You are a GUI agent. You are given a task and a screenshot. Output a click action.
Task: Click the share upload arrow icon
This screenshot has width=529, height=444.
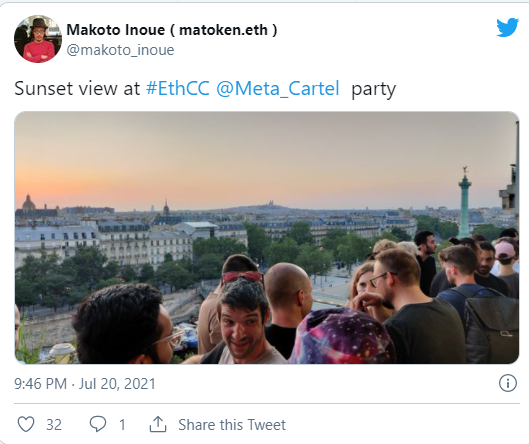click(158, 424)
